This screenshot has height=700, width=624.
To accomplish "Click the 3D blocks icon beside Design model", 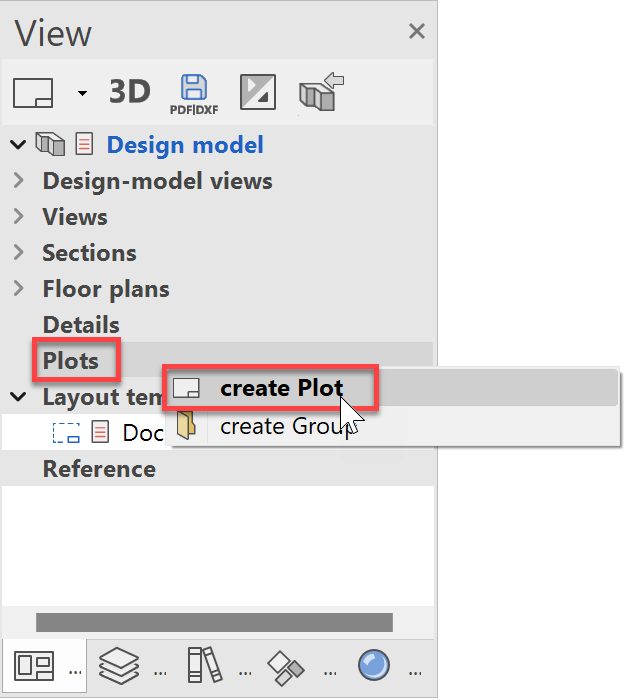I will [x=50, y=144].
